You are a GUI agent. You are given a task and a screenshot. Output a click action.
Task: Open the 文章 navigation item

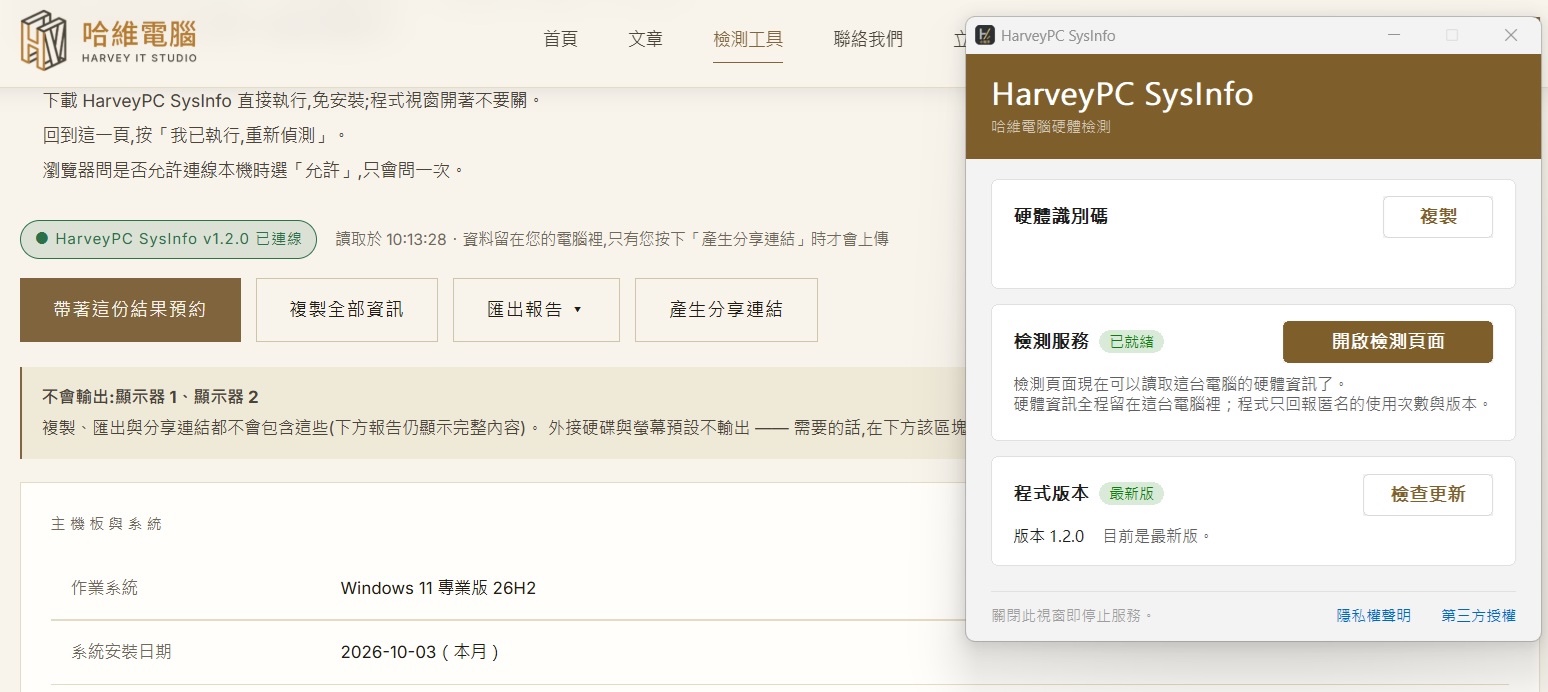(646, 39)
